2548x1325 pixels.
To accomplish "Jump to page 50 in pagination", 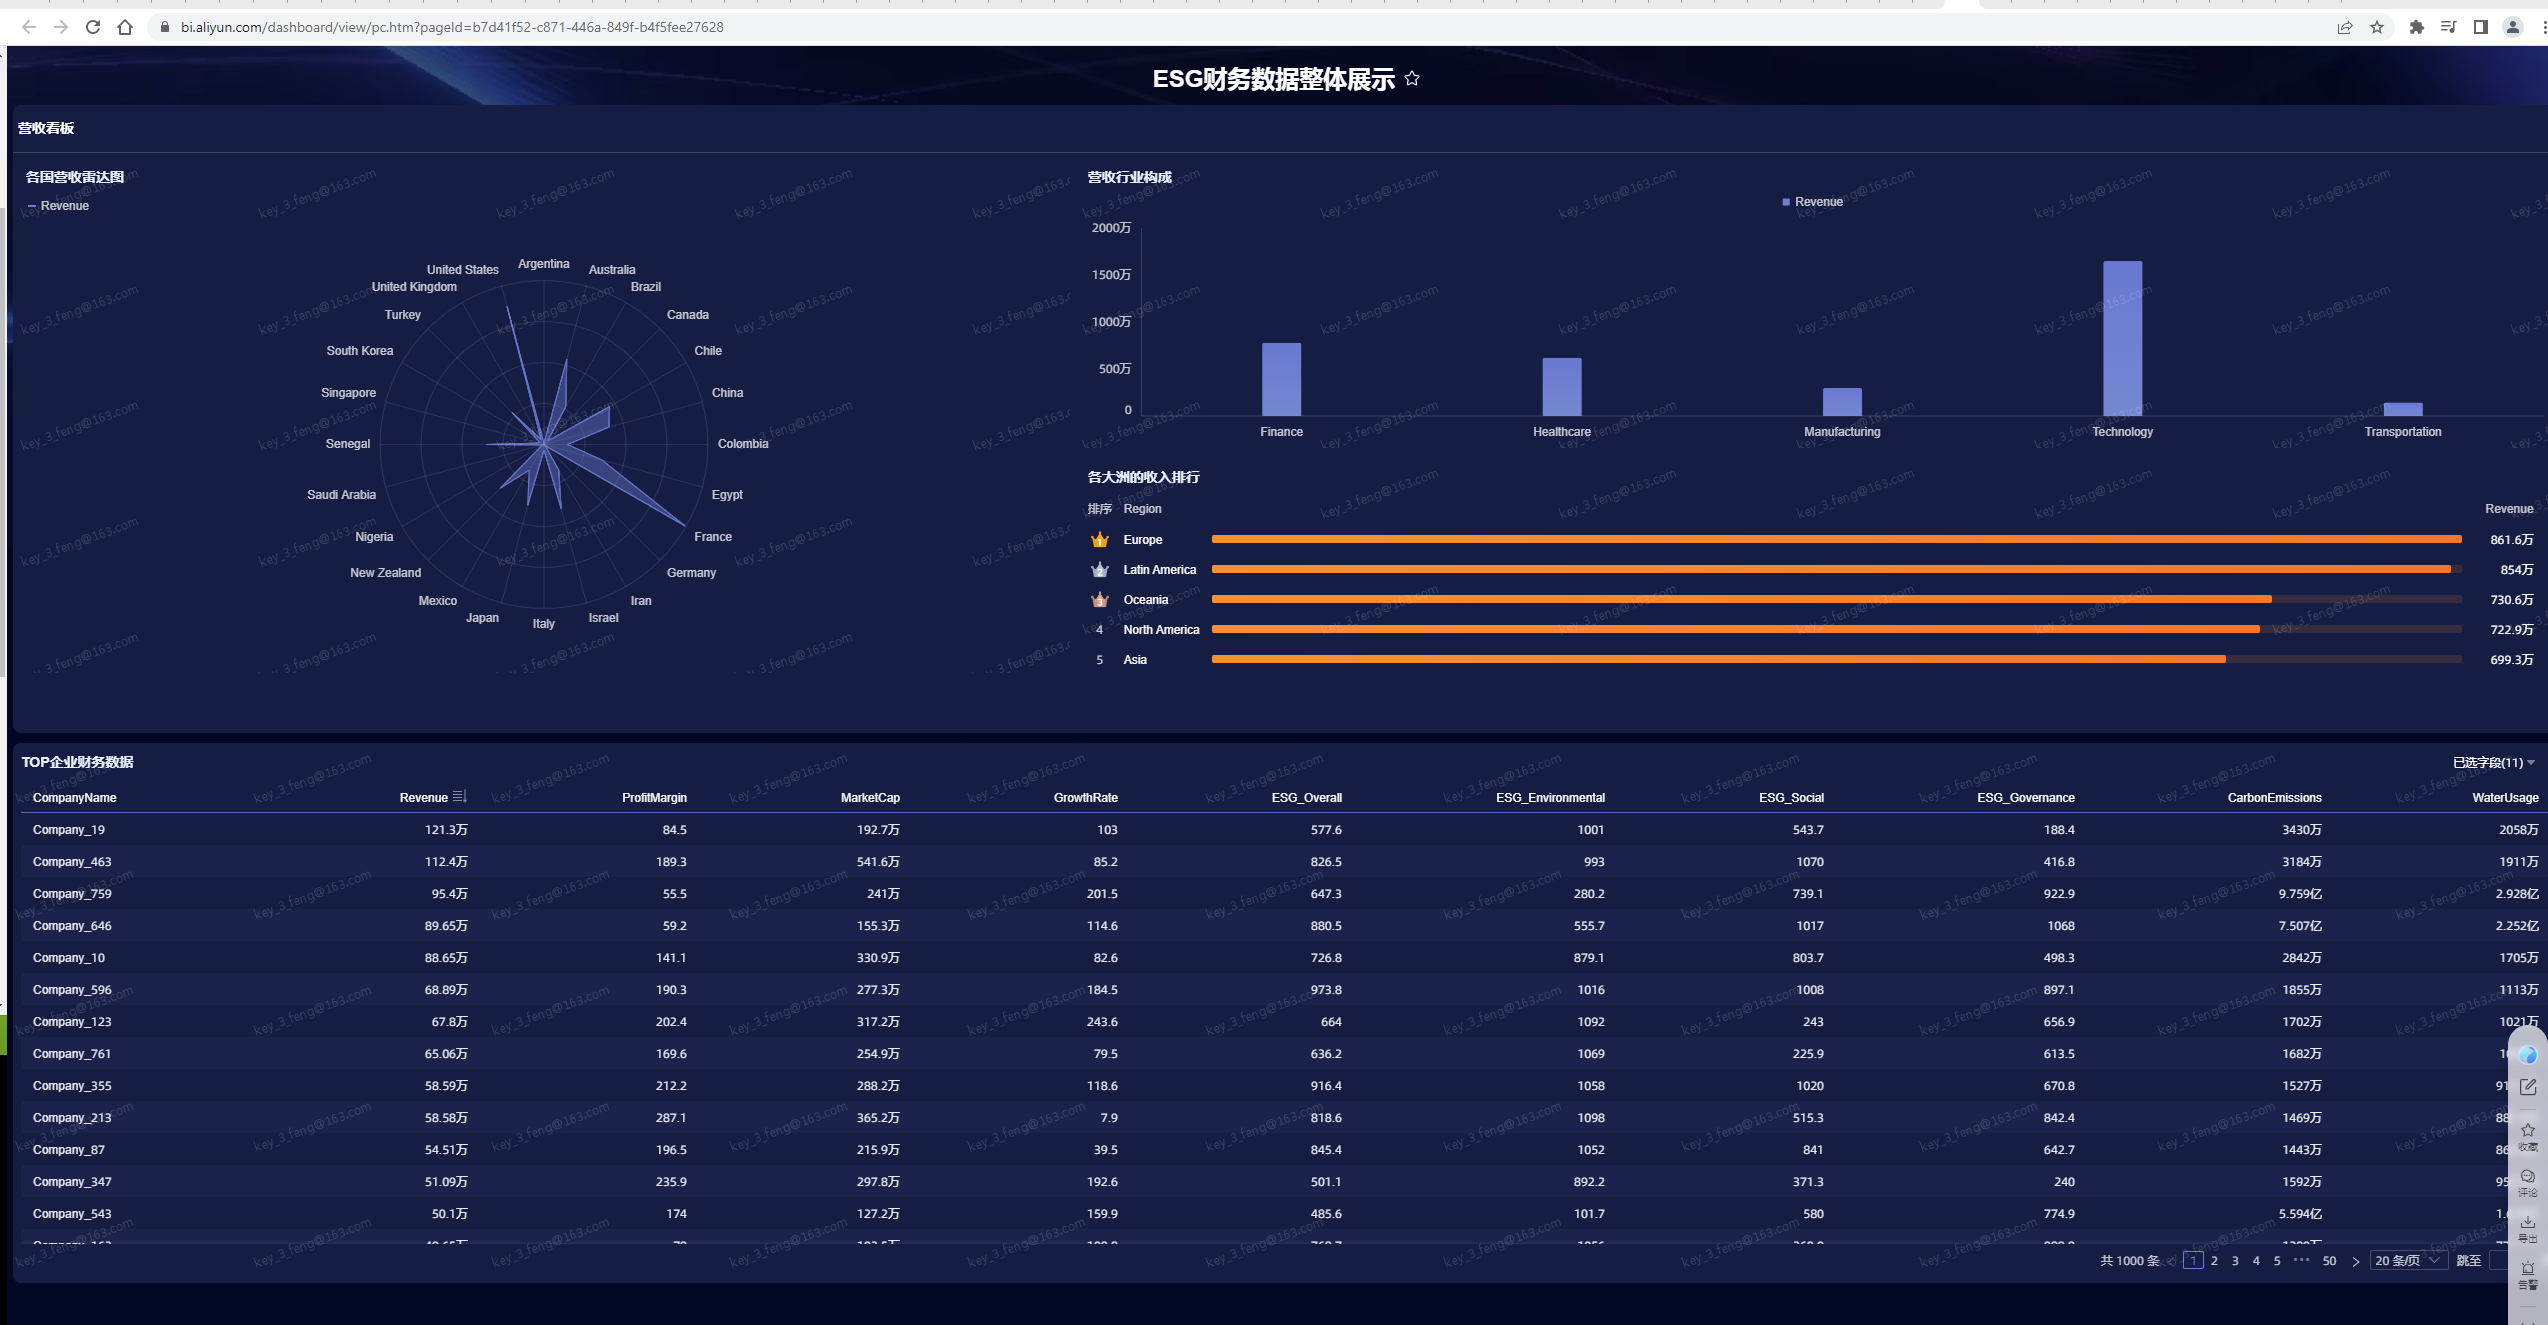I will click(x=2329, y=1261).
